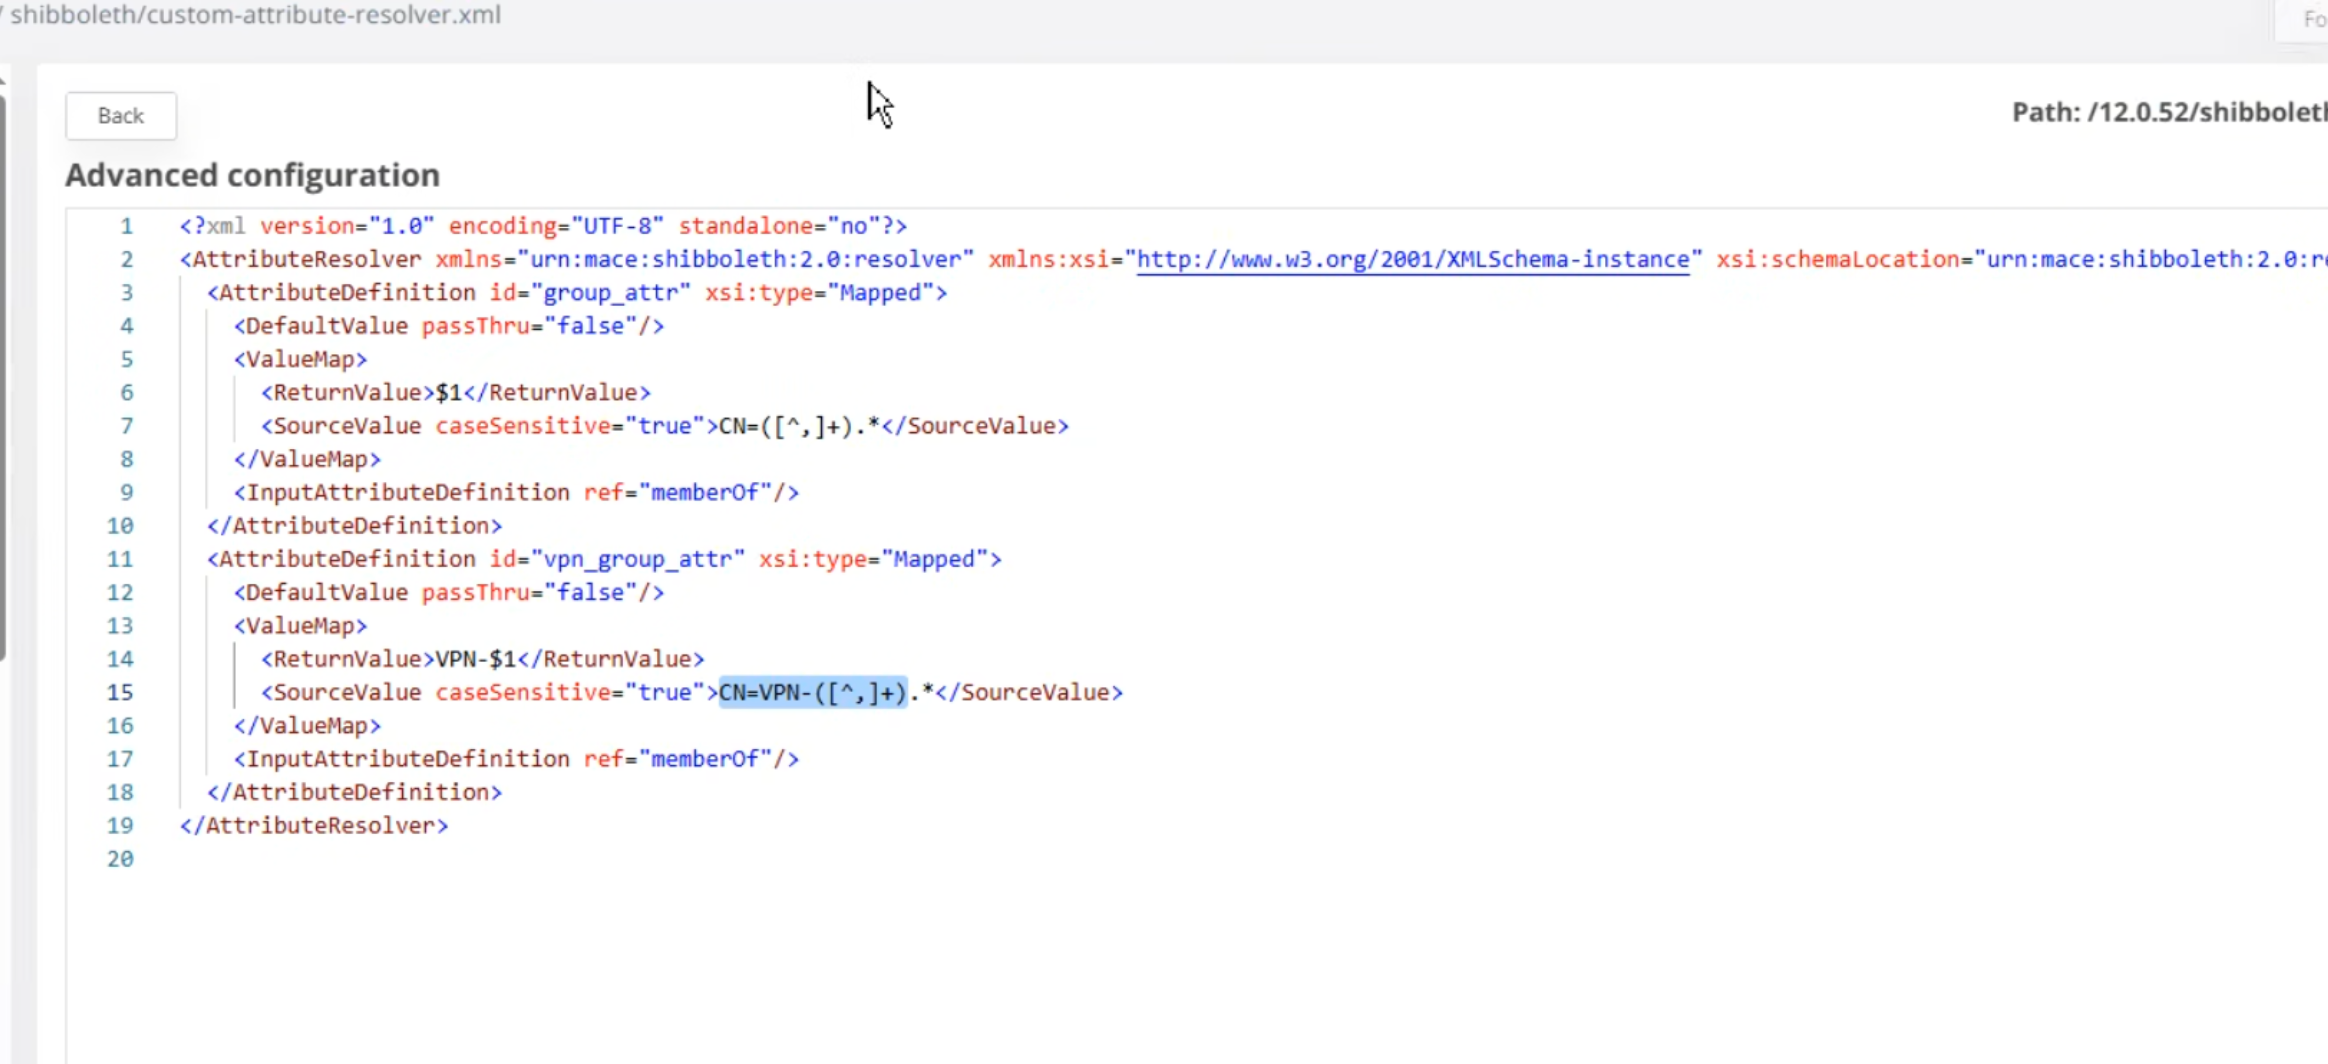Click passThru="false" on line 12
This screenshot has height=1064, width=2328.
(529, 593)
